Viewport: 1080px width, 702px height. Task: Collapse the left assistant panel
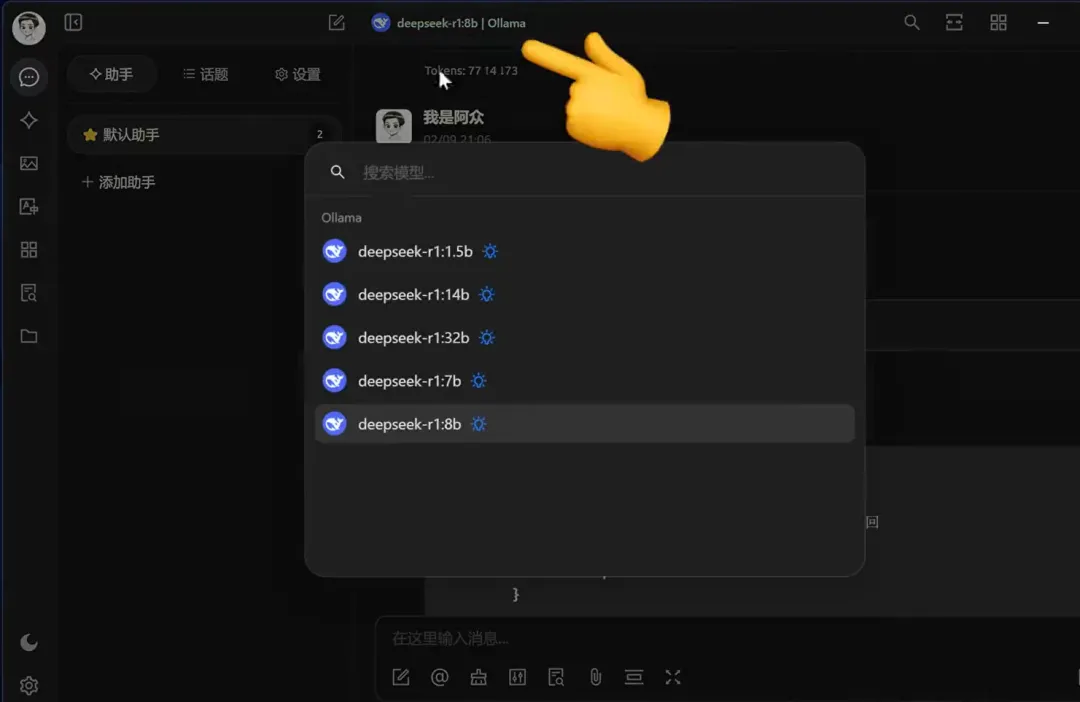coord(73,23)
